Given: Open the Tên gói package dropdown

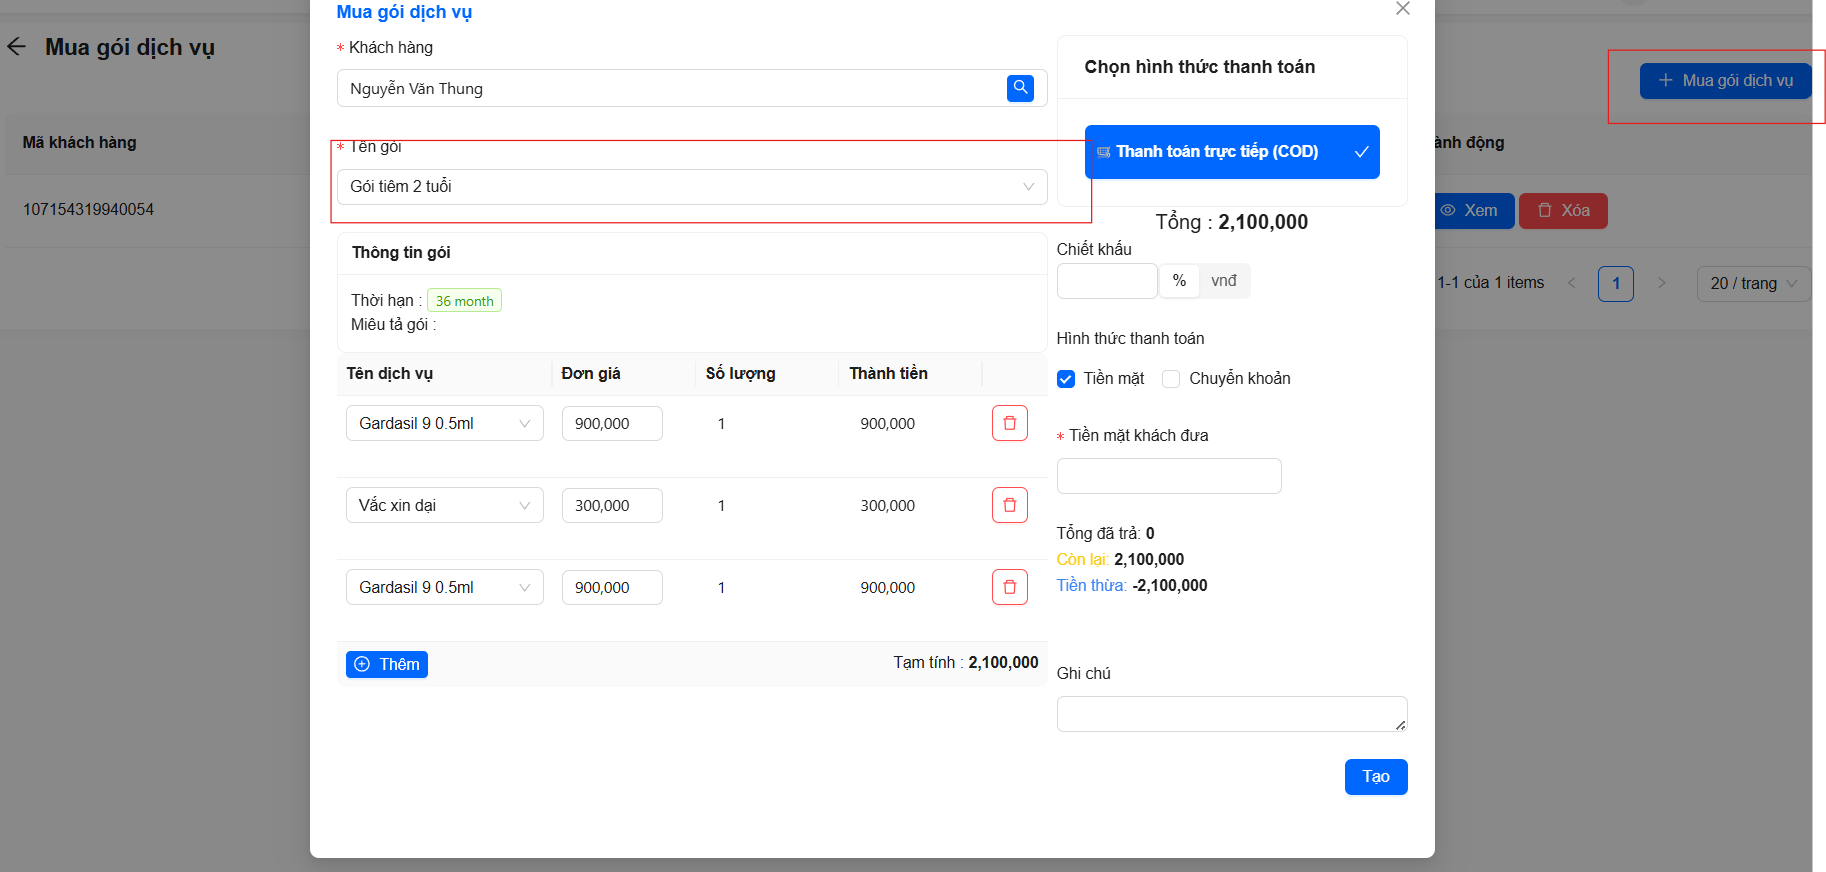Looking at the screenshot, I should pos(691,187).
